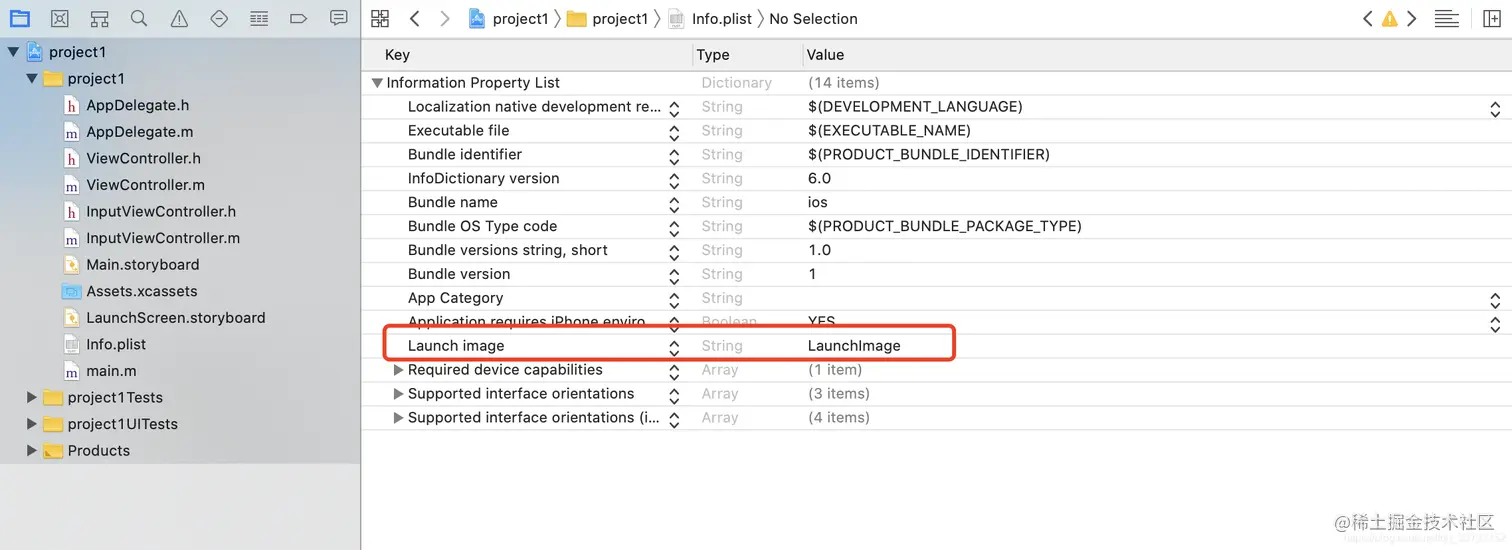Viewport: 1512px width, 550px height.
Task: Expand the project1Tests folder
Action: click(32, 397)
